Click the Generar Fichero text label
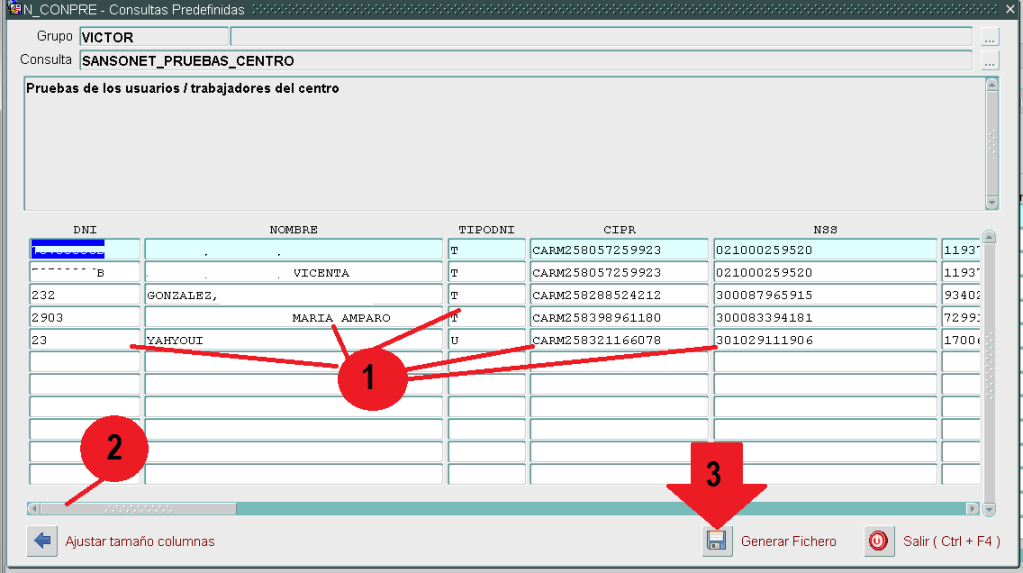Screen dimensions: 1023x573 pos(788,541)
